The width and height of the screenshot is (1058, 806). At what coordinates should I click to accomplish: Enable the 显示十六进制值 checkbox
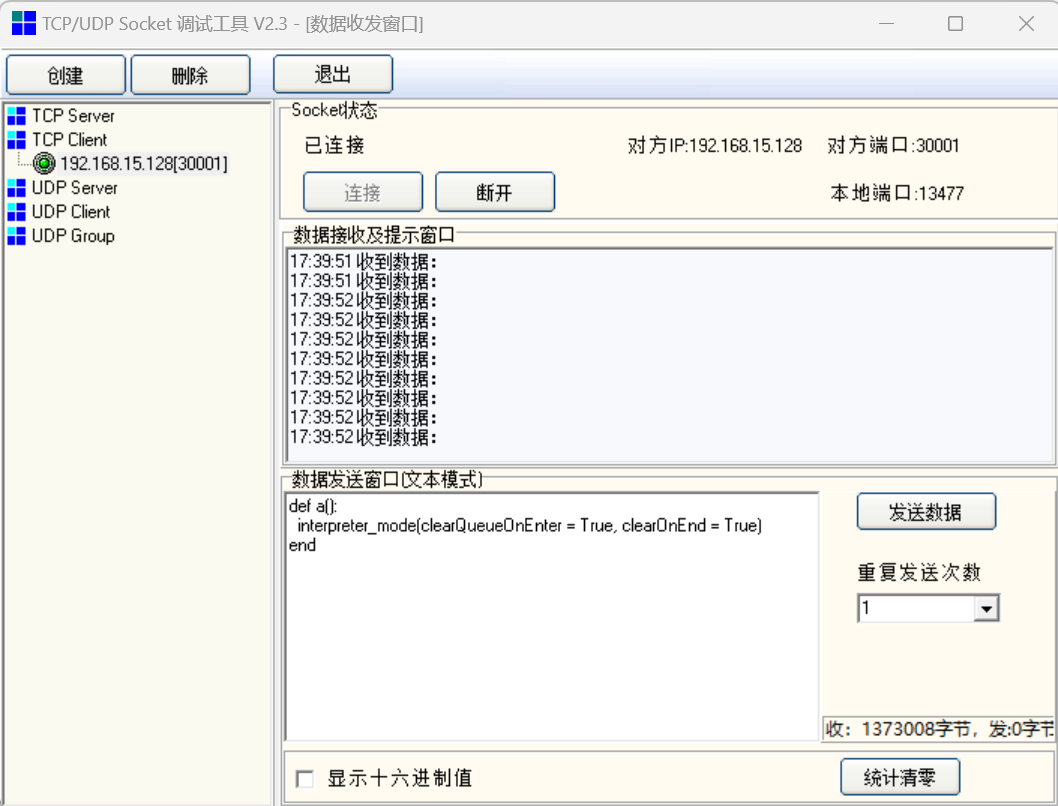(x=305, y=778)
